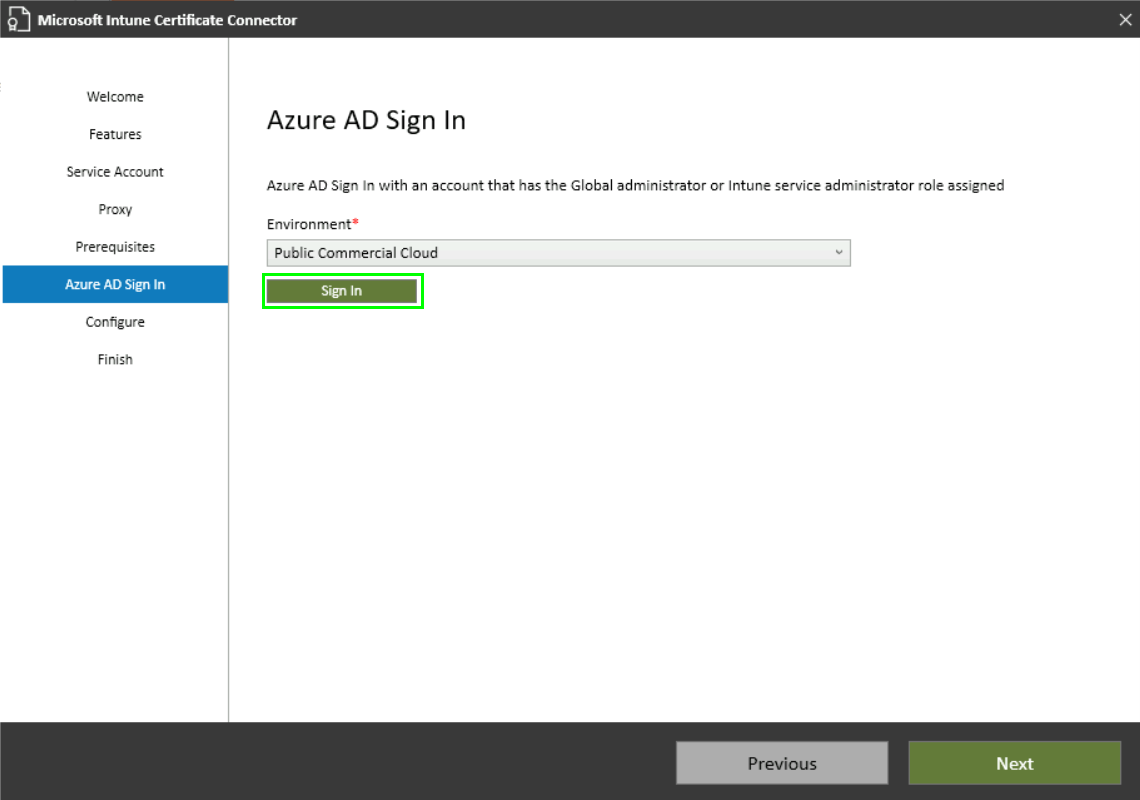Open the Prerequisites step
The image size is (1140, 800).
(115, 247)
